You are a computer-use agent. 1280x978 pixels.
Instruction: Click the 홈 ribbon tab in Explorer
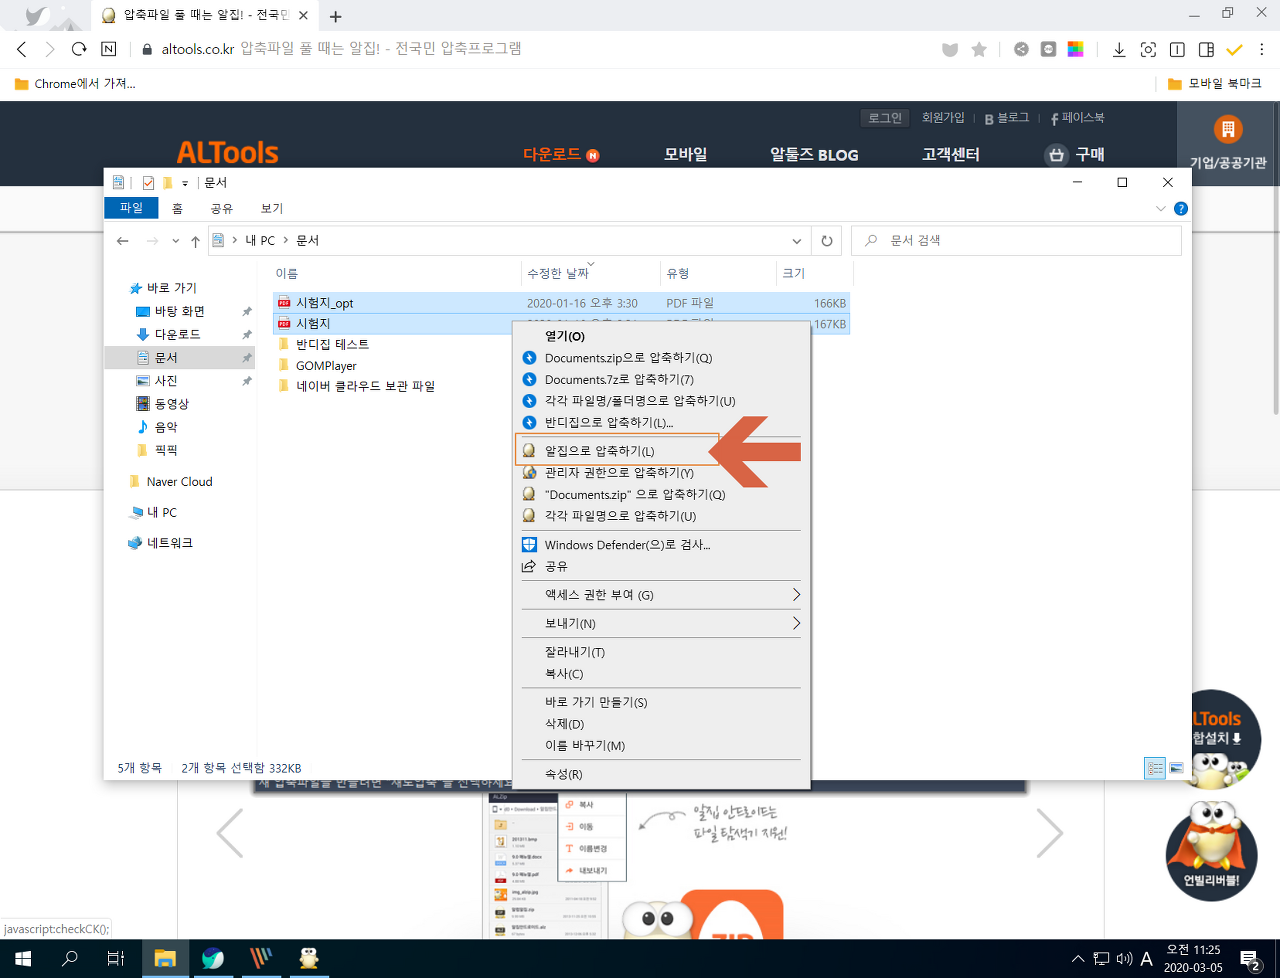(177, 208)
